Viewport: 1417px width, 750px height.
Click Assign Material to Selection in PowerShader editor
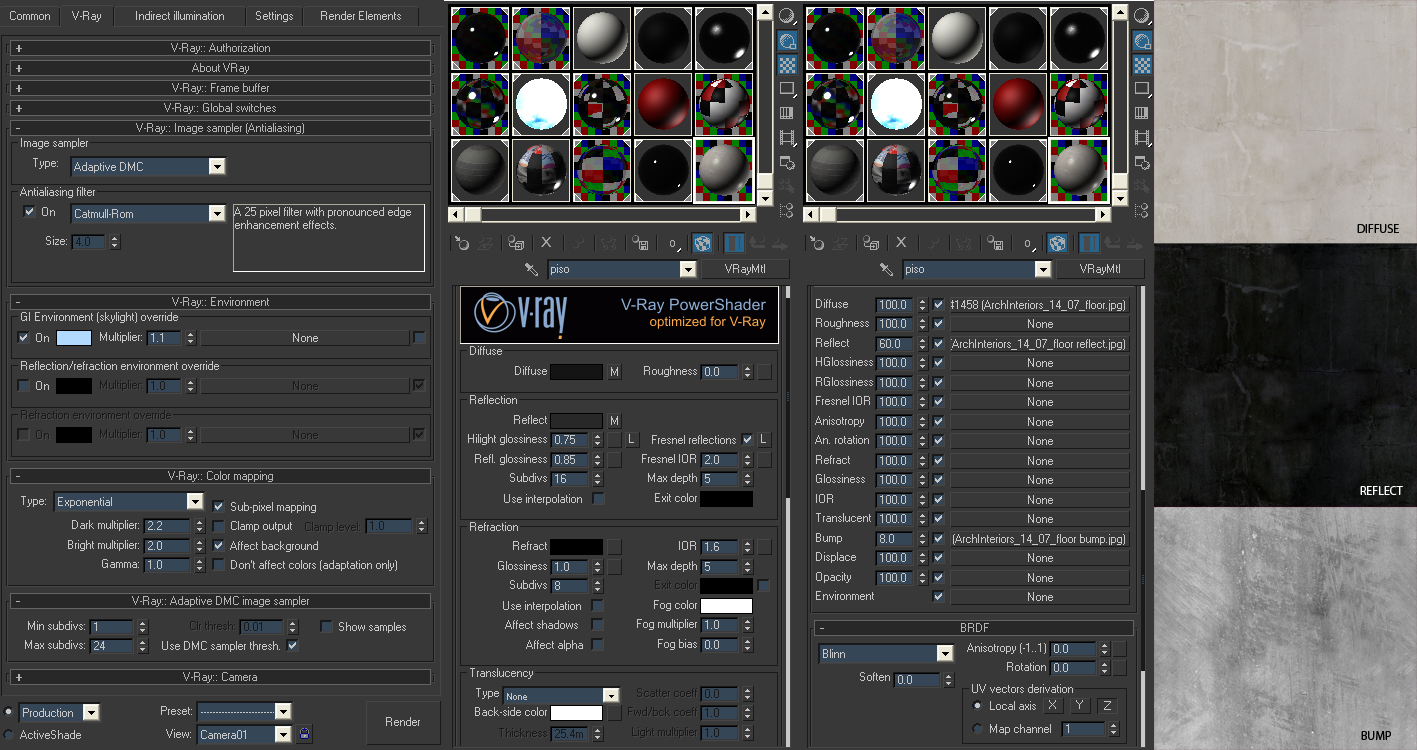(516, 242)
